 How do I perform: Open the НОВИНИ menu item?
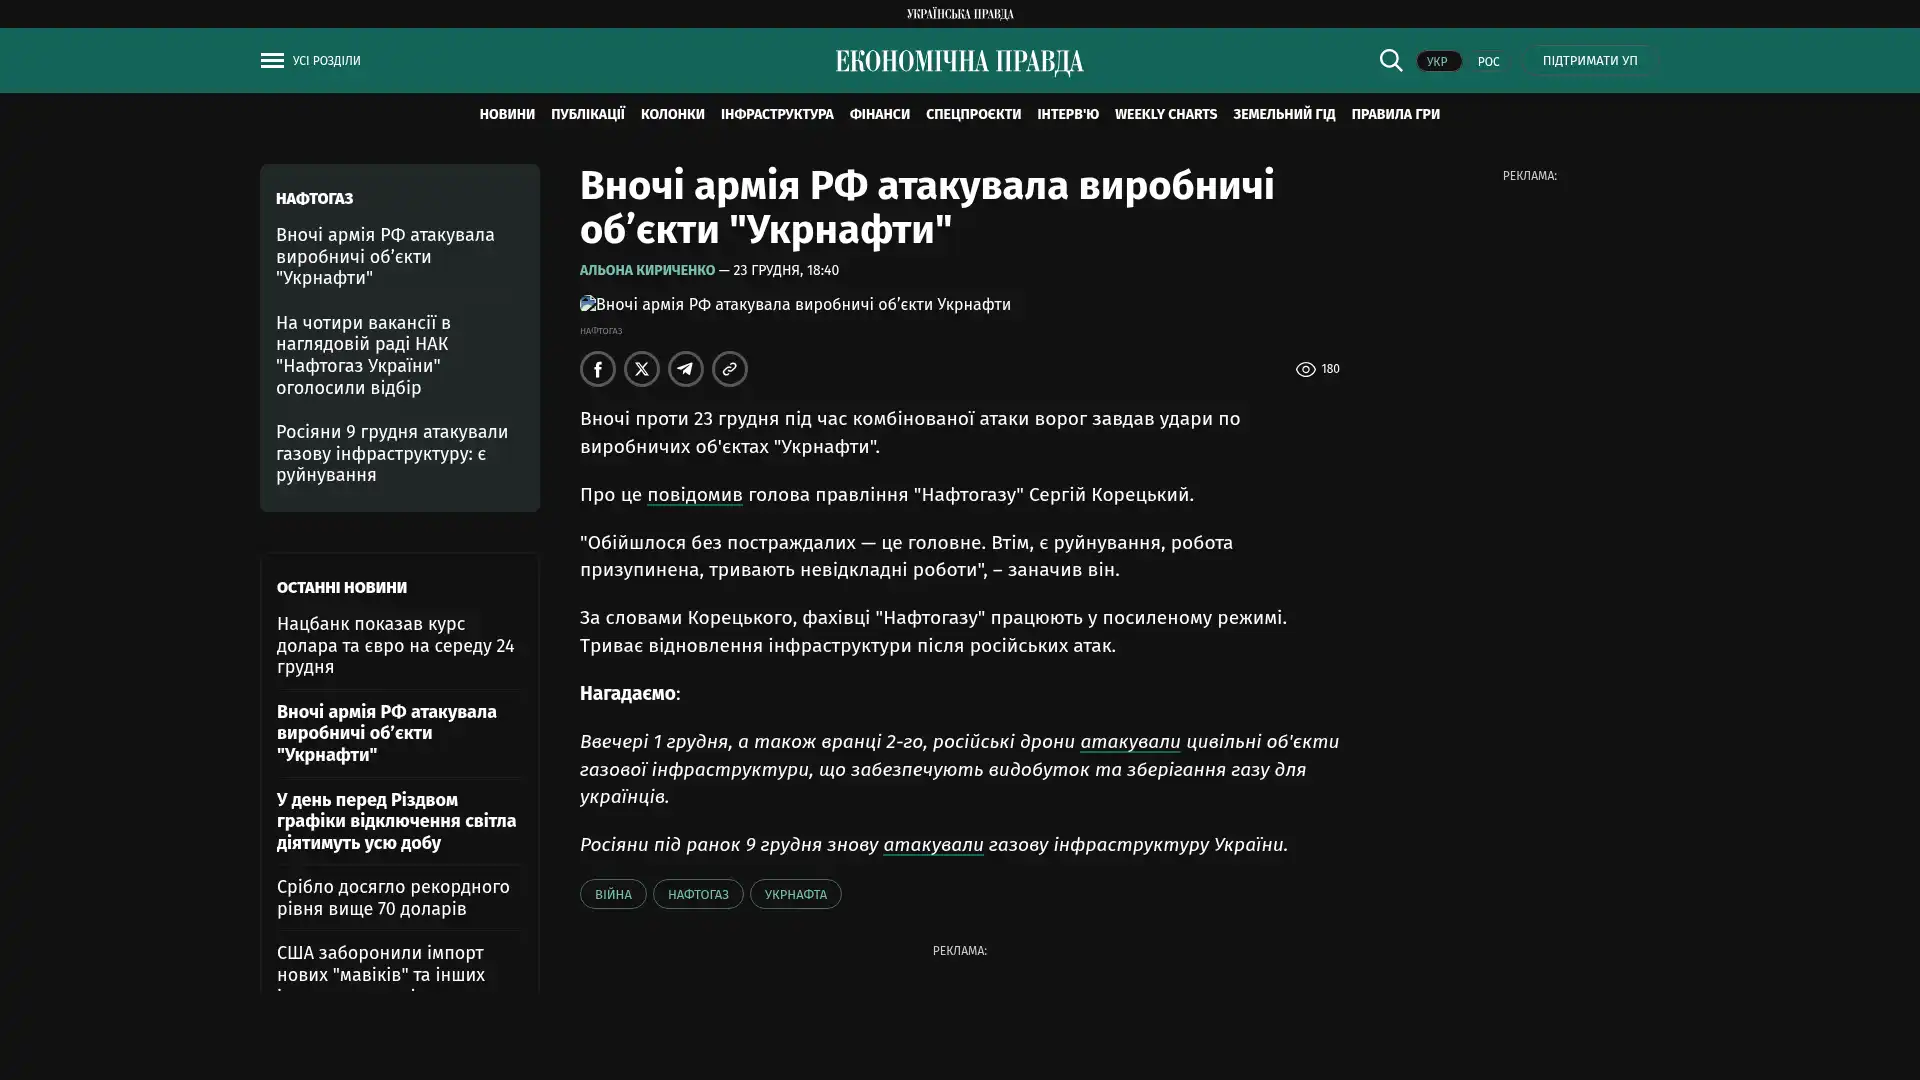point(507,114)
